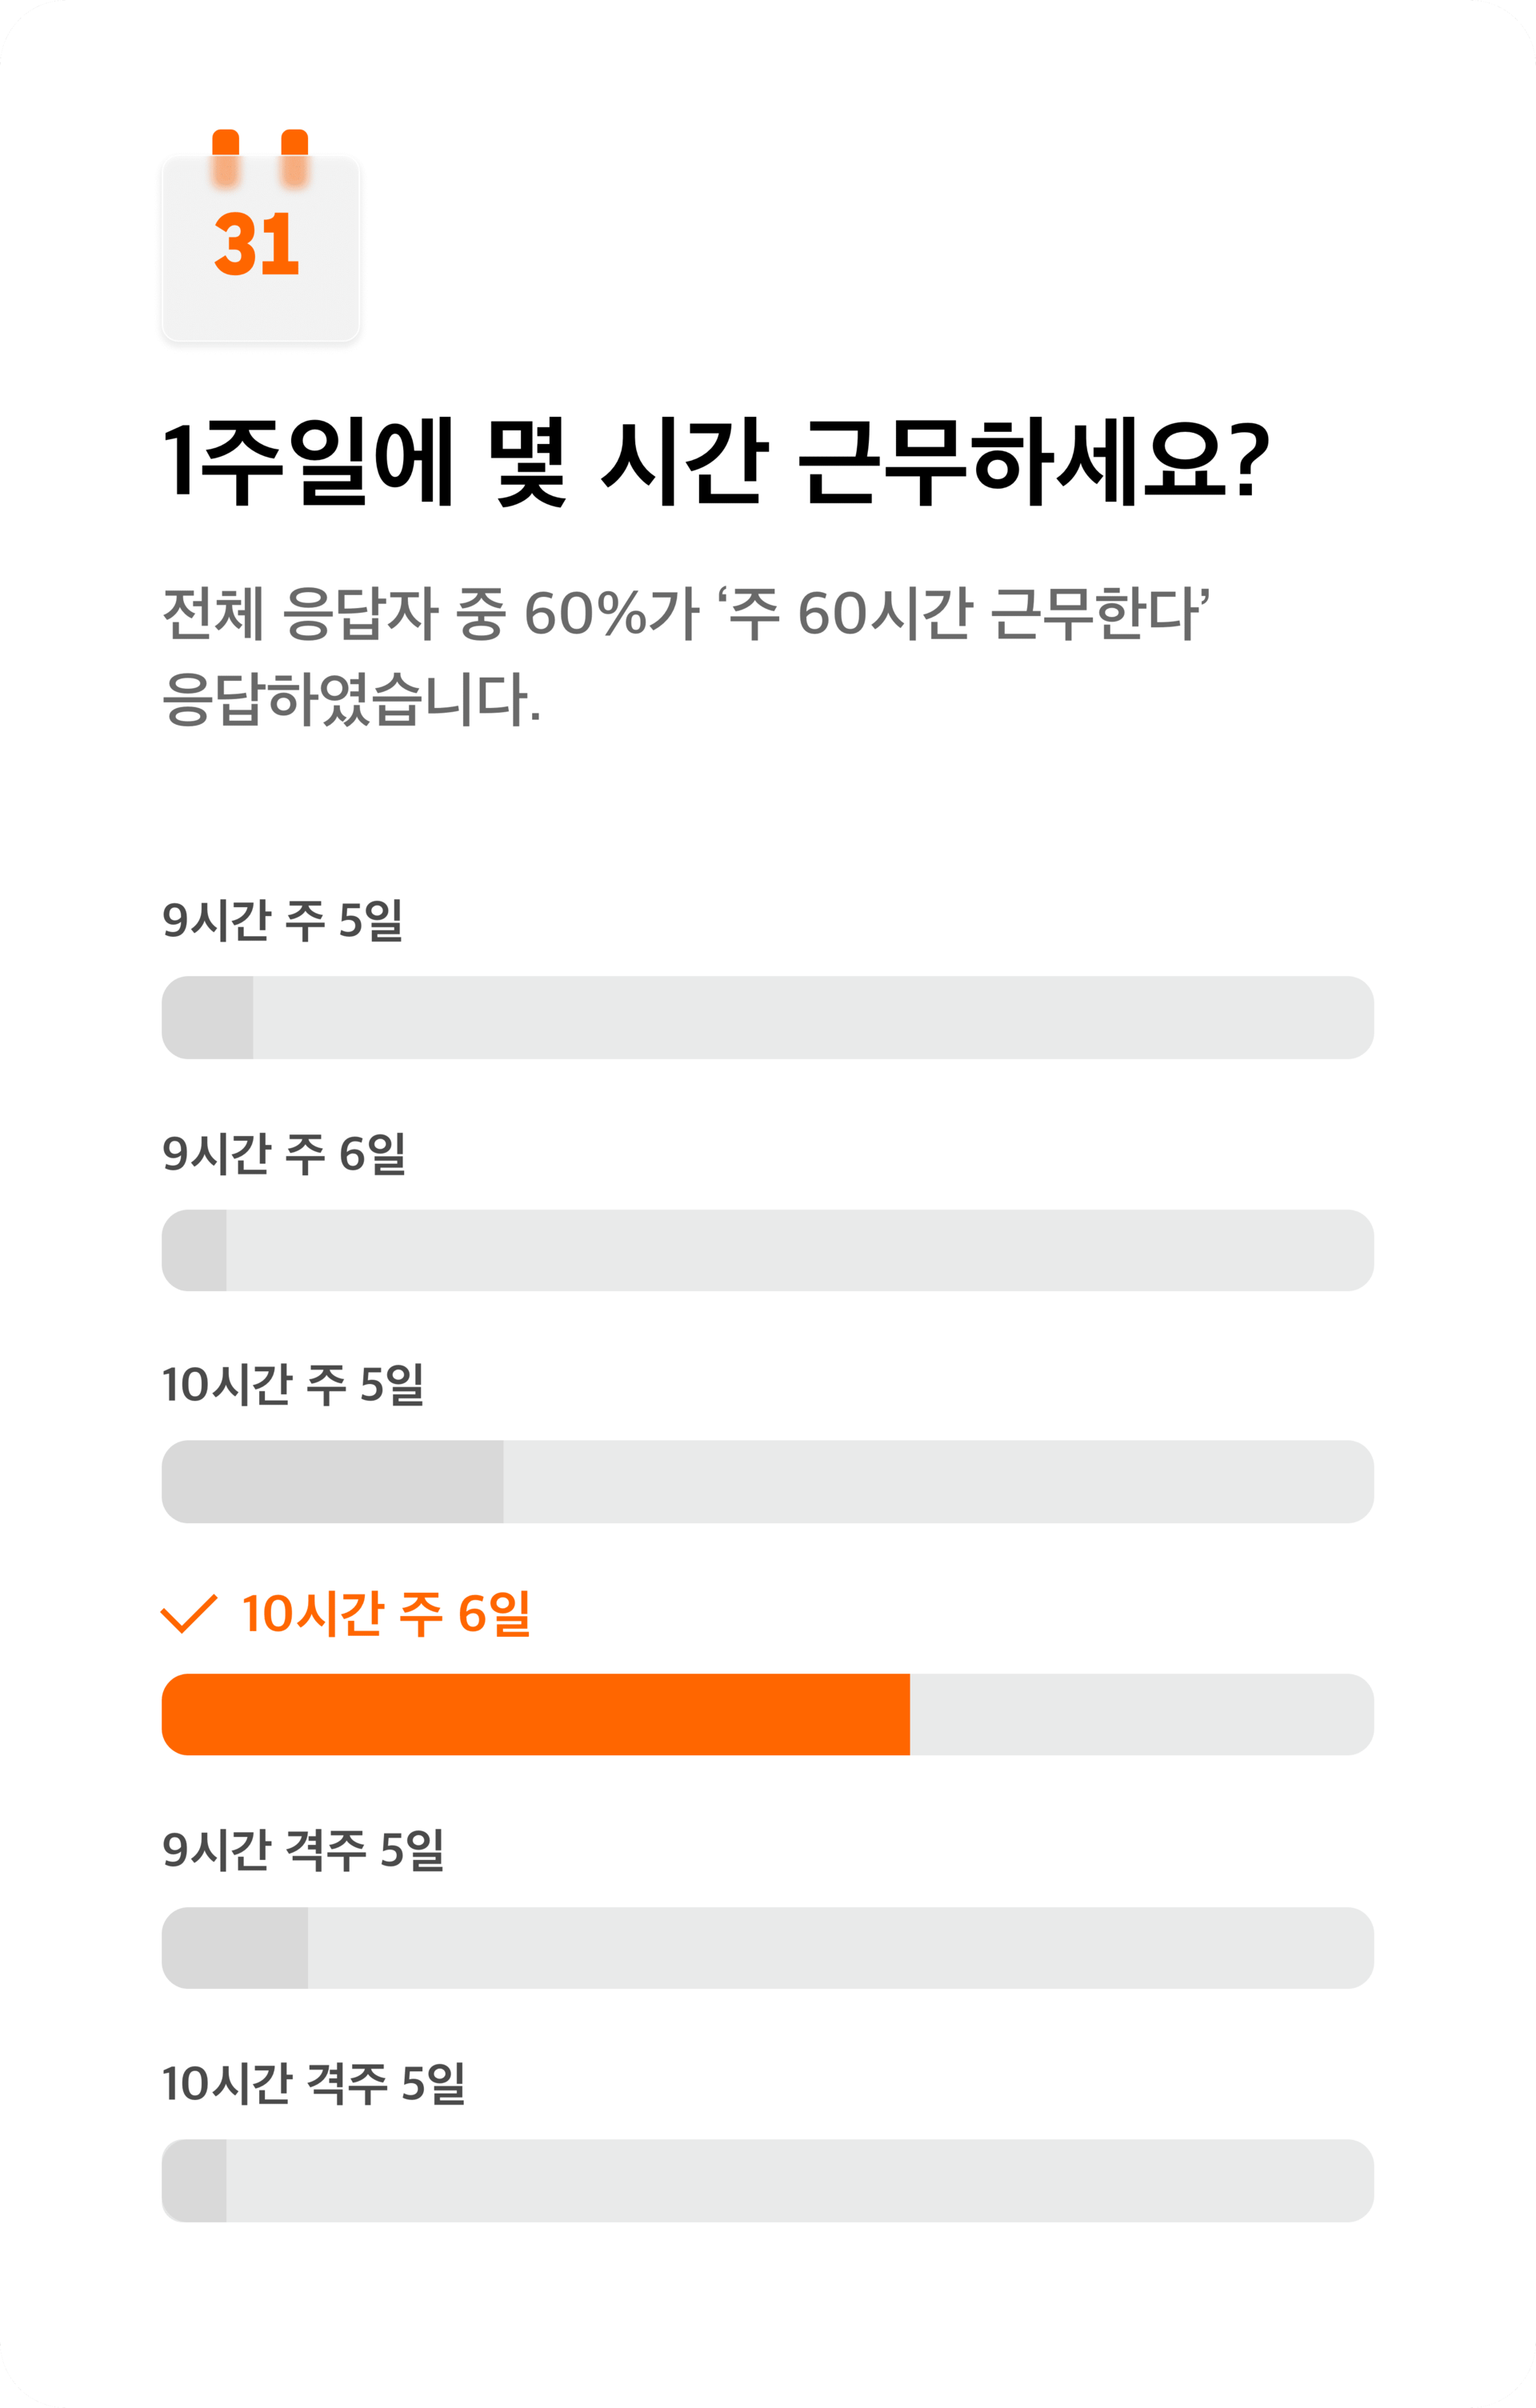
Task: Click the '응답하였습니다.' text line
Action: (351, 698)
